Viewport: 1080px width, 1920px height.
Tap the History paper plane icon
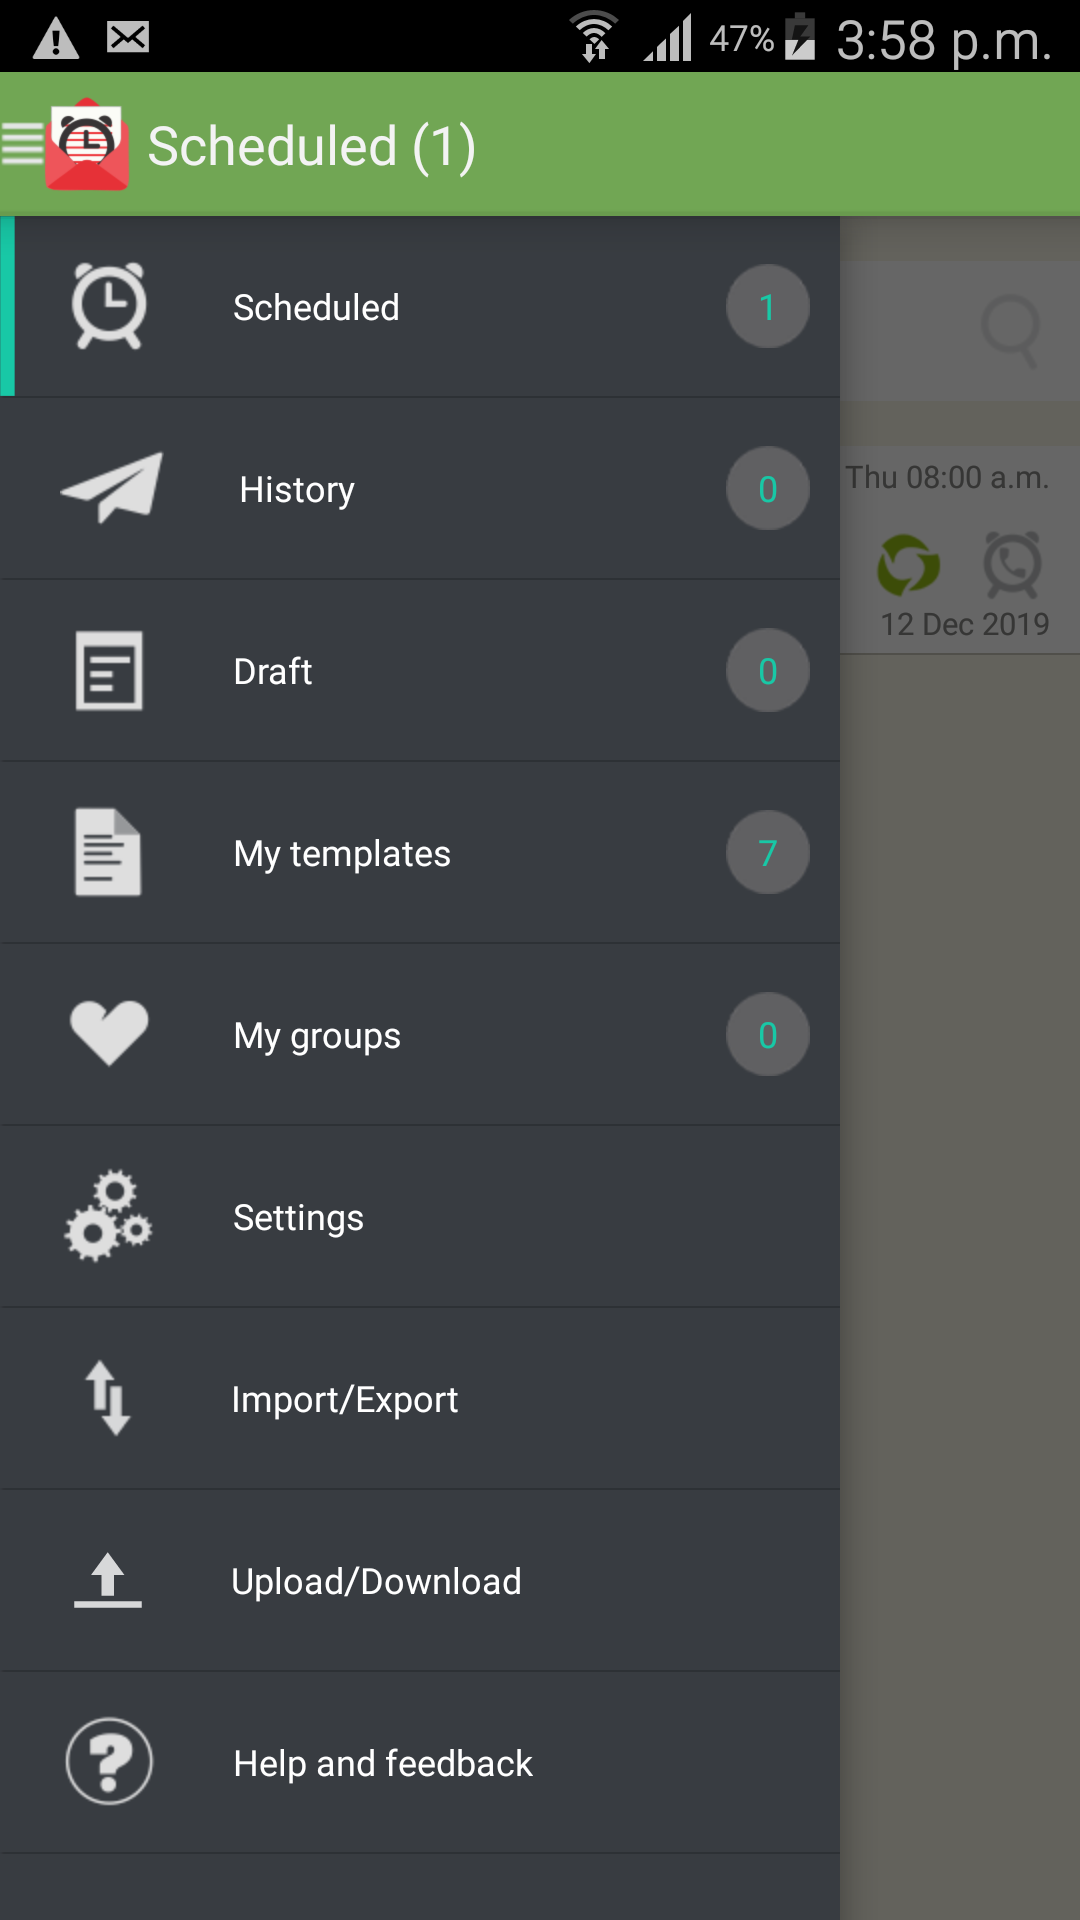point(111,488)
